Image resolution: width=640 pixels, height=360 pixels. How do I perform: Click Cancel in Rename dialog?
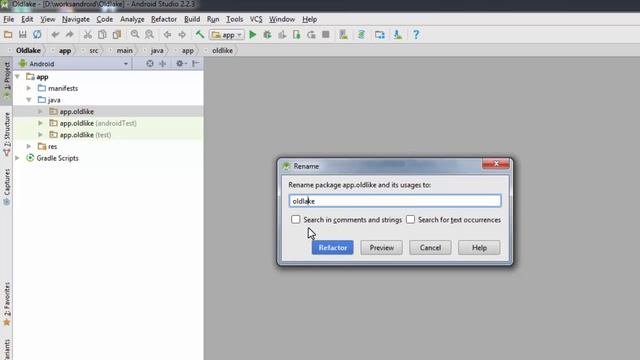430,247
